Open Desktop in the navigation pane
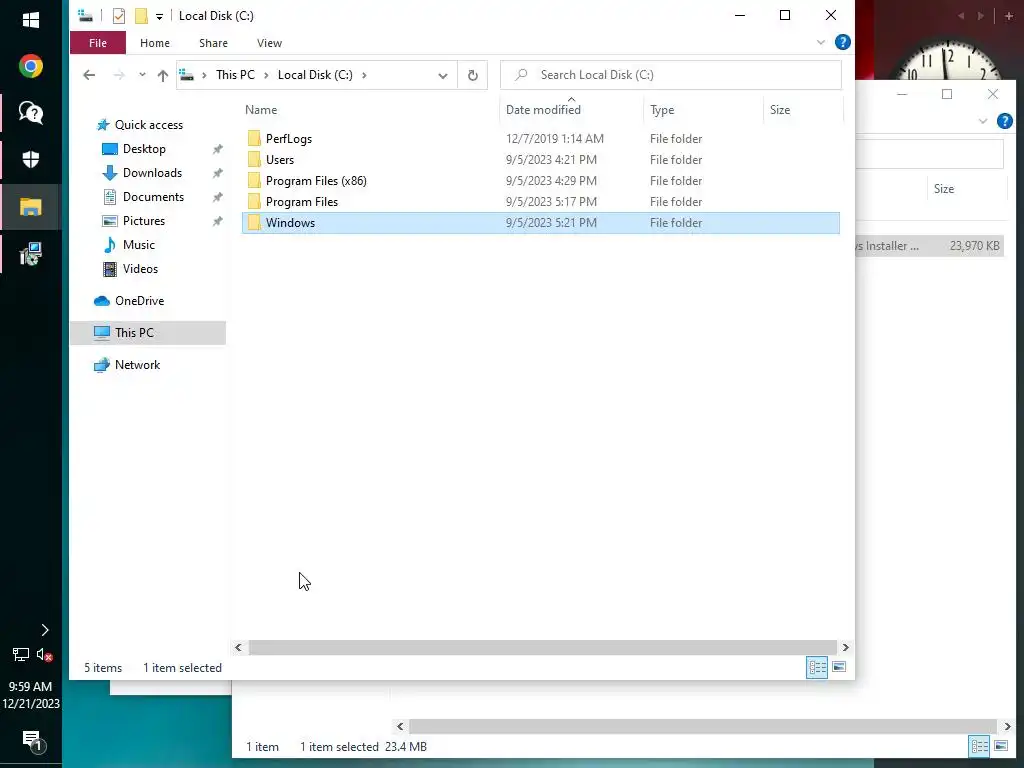 pos(144,149)
